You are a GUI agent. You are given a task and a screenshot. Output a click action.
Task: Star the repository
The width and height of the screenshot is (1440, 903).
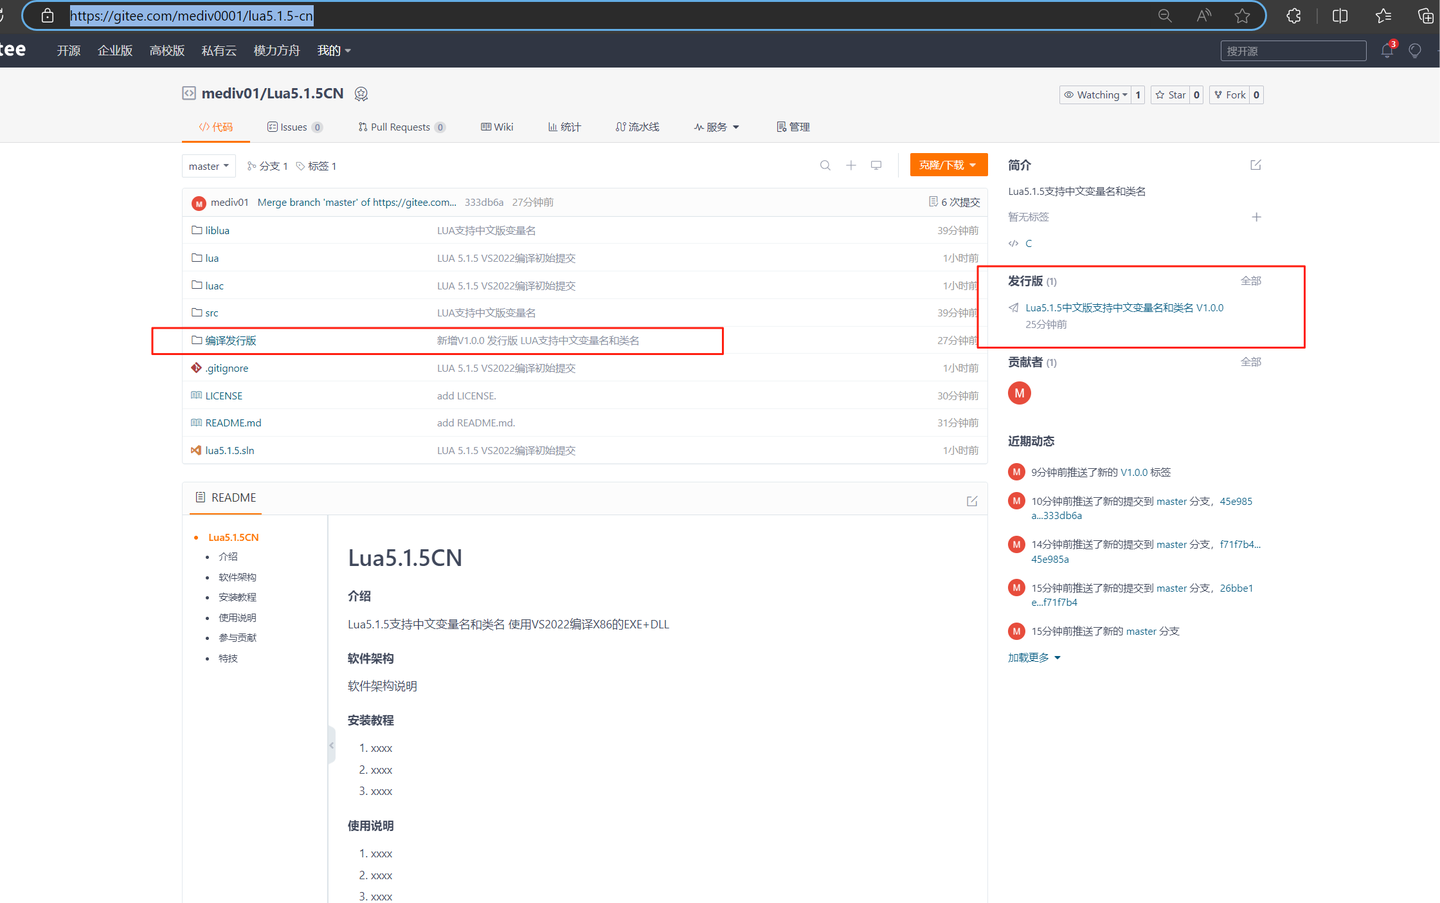pyautogui.click(x=1170, y=94)
